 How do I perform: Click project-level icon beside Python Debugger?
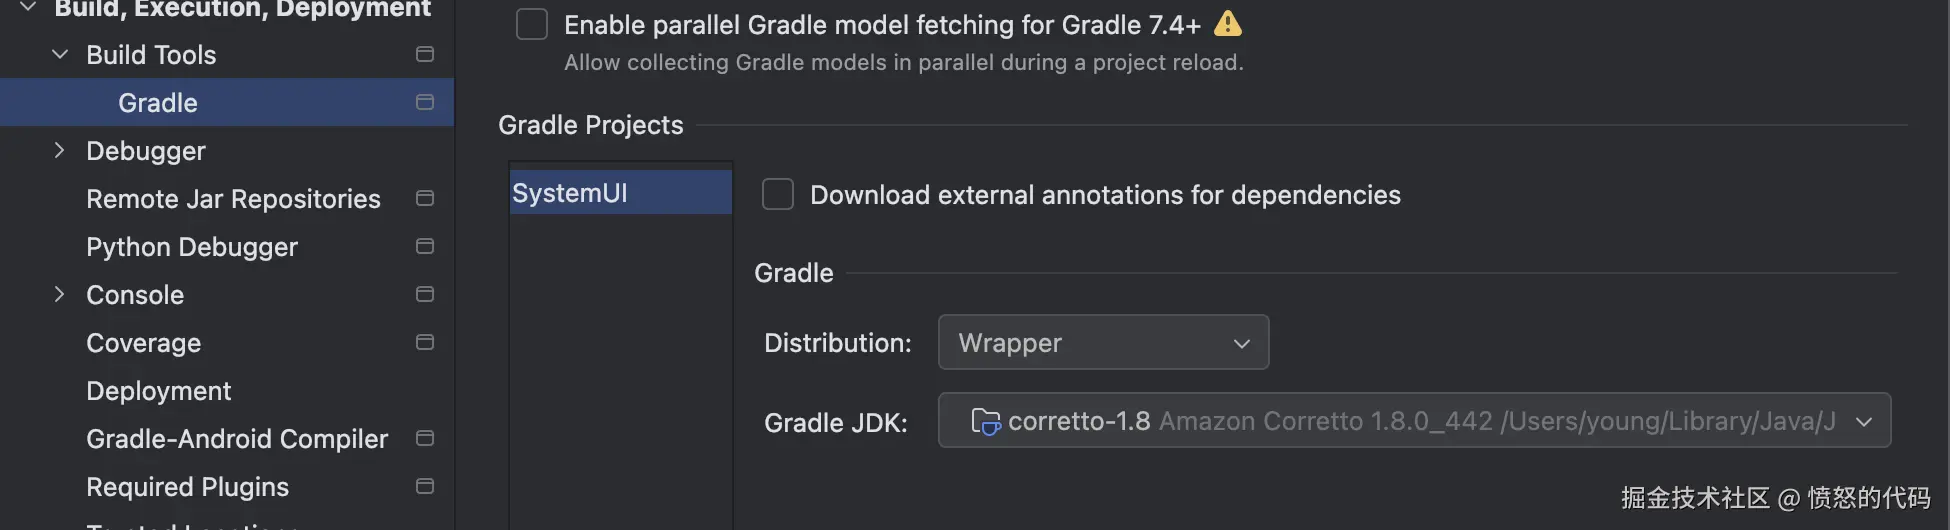coord(425,246)
